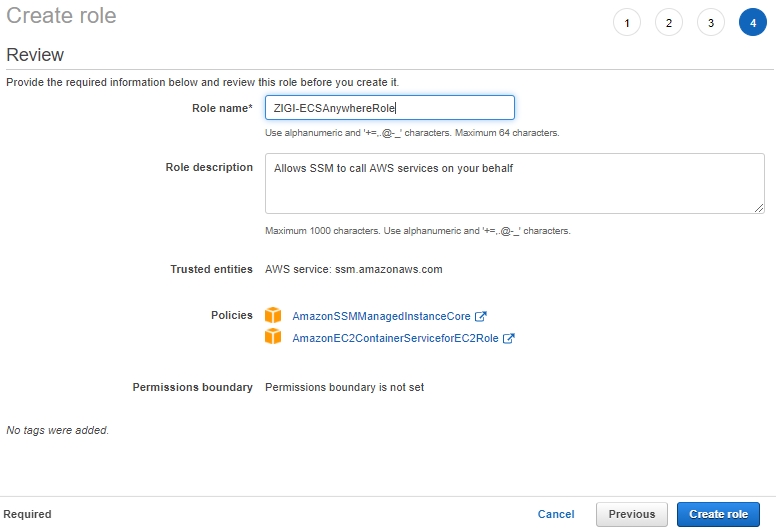Open the AmazonSSMManagedInstanceCore policy link
Screen dimensions: 776x529
coord(381,316)
